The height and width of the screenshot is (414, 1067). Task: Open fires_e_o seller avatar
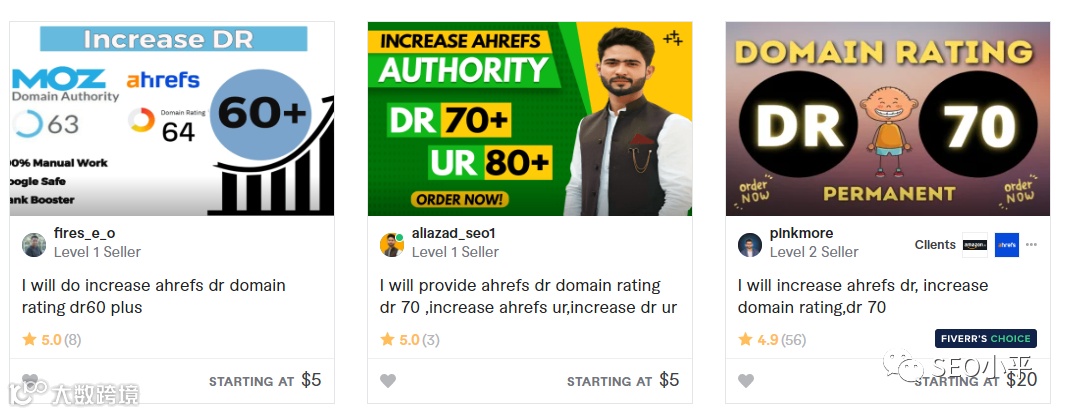pos(34,245)
